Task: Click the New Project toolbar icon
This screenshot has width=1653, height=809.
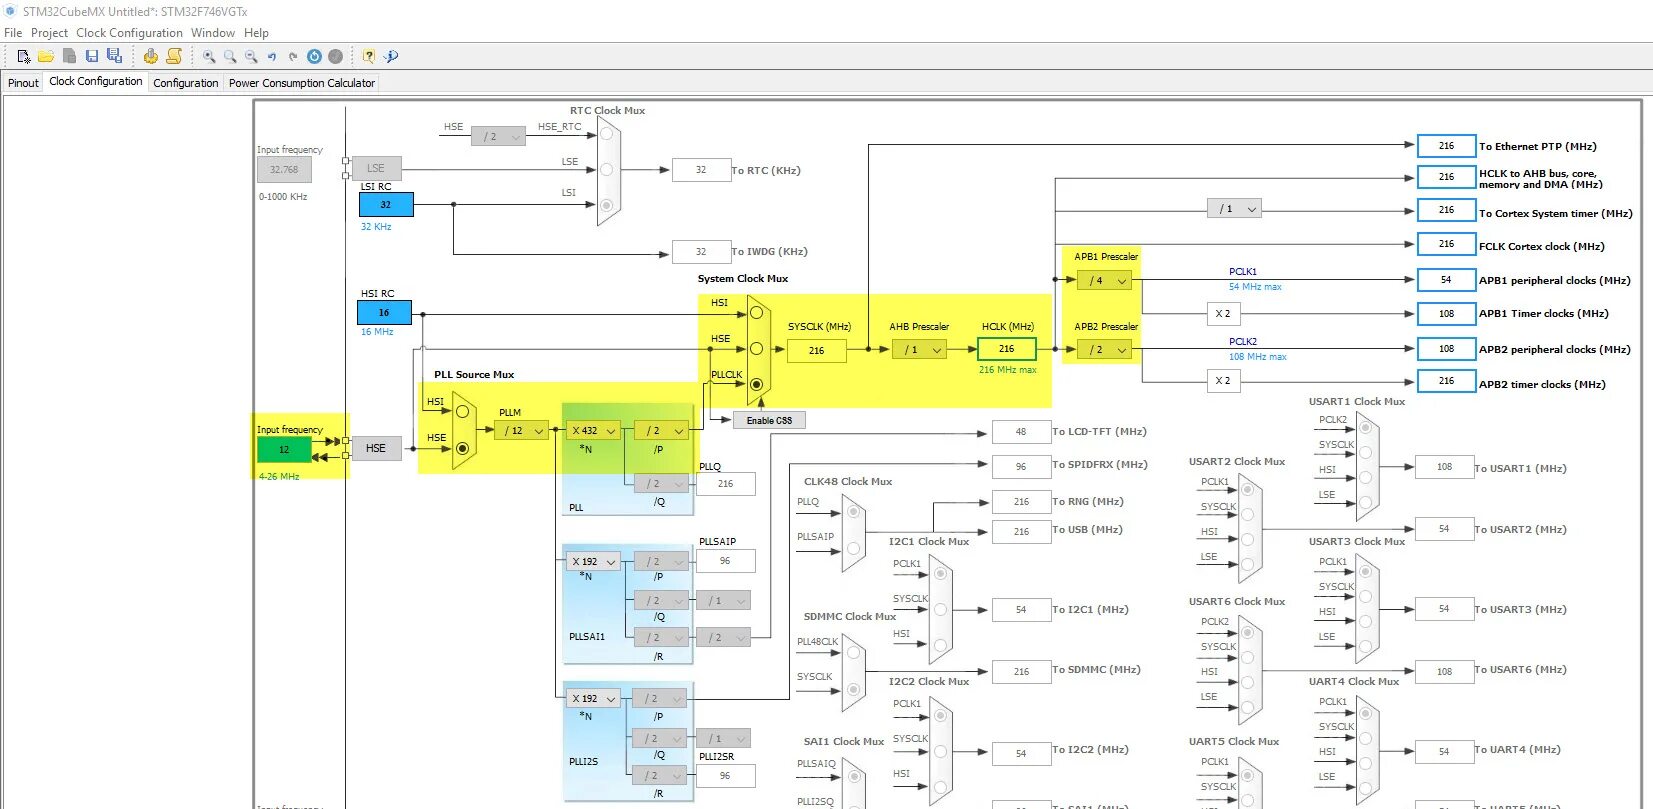Action: pyautogui.click(x=24, y=56)
